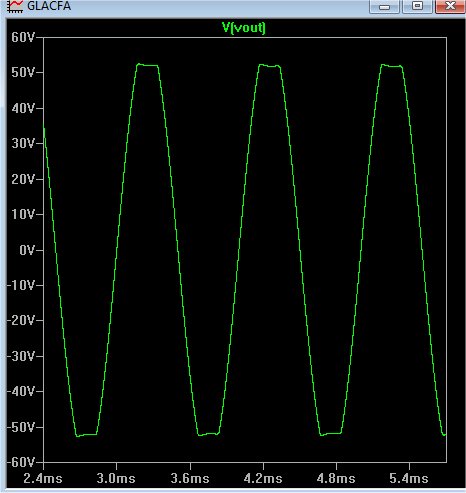The height and width of the screenshot is (493, 466).
Task: Click the 10V vertical axis label
Action: [23, 214]
